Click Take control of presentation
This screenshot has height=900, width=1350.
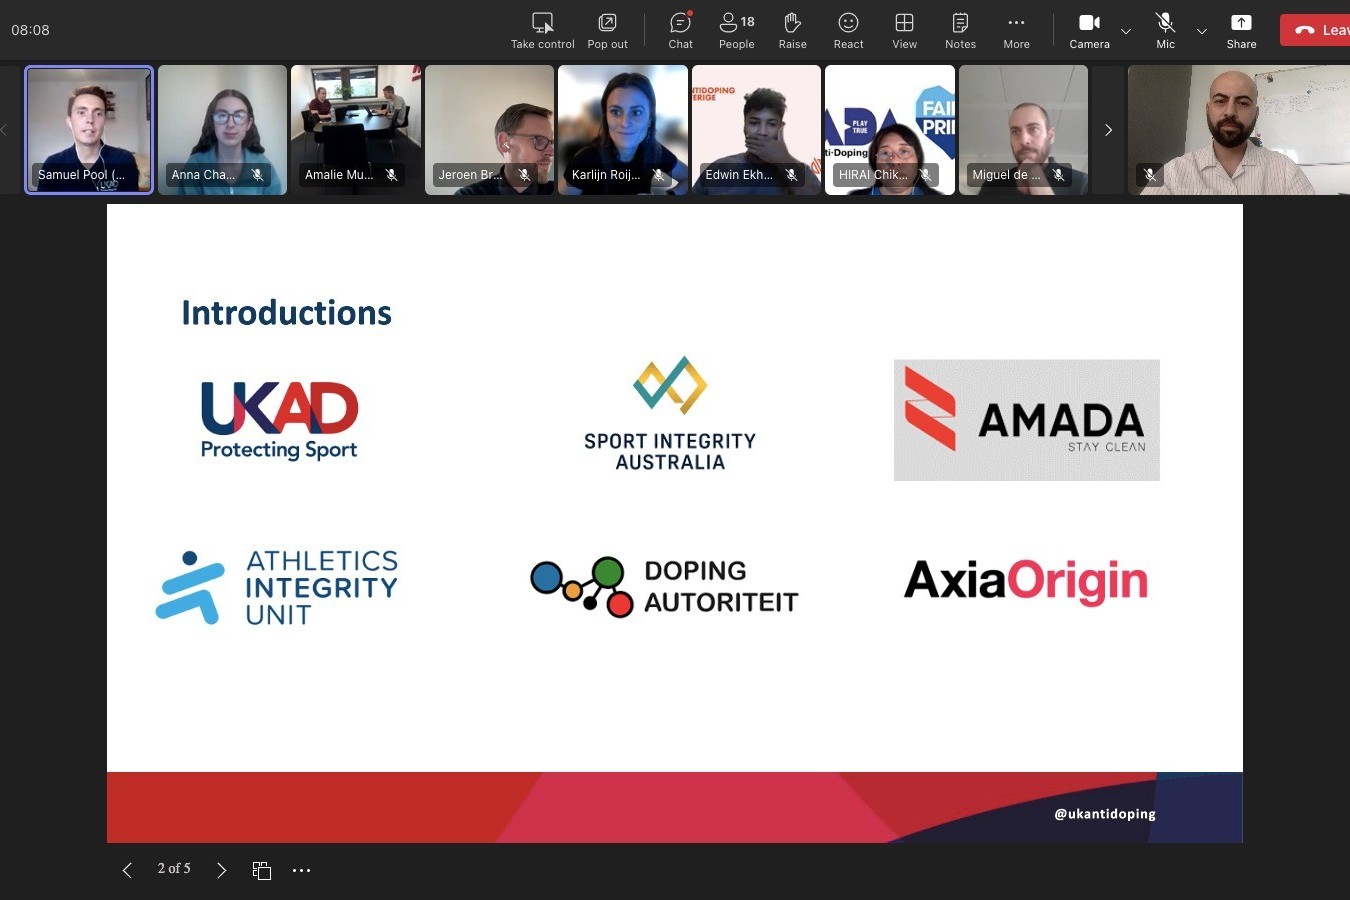point(543,30)
